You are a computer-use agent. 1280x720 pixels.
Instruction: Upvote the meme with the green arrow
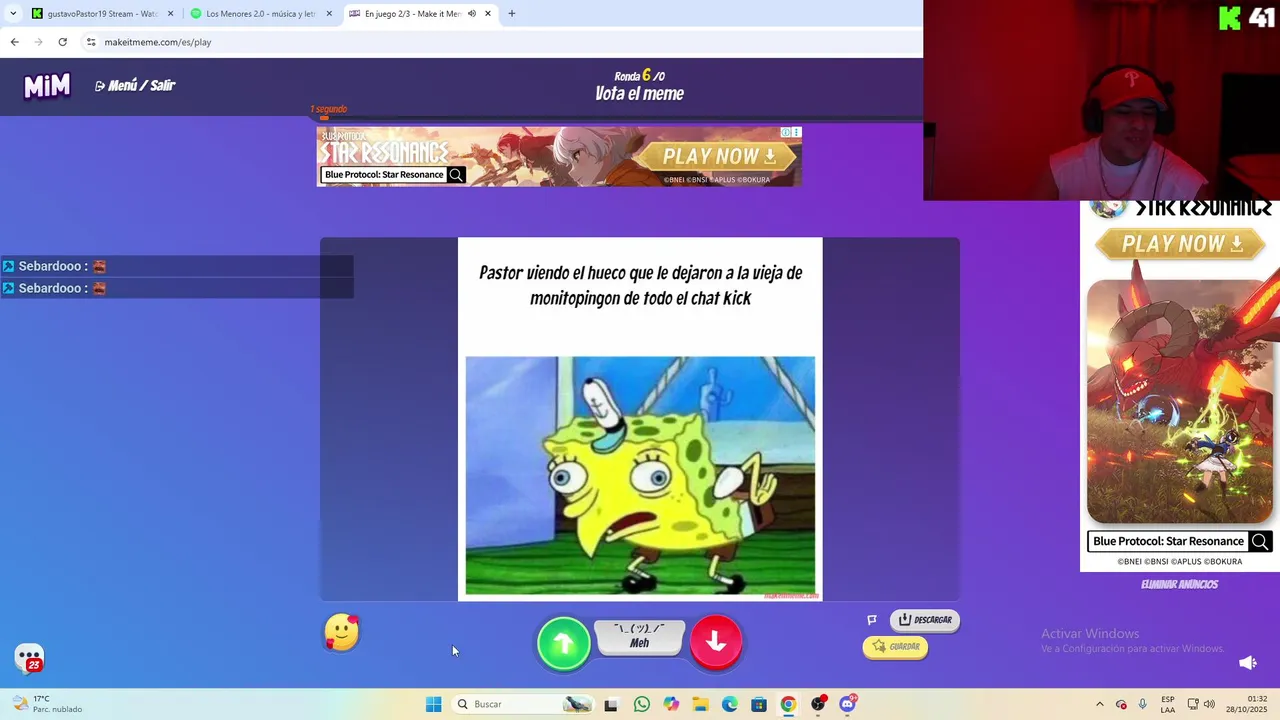point(563,643)
